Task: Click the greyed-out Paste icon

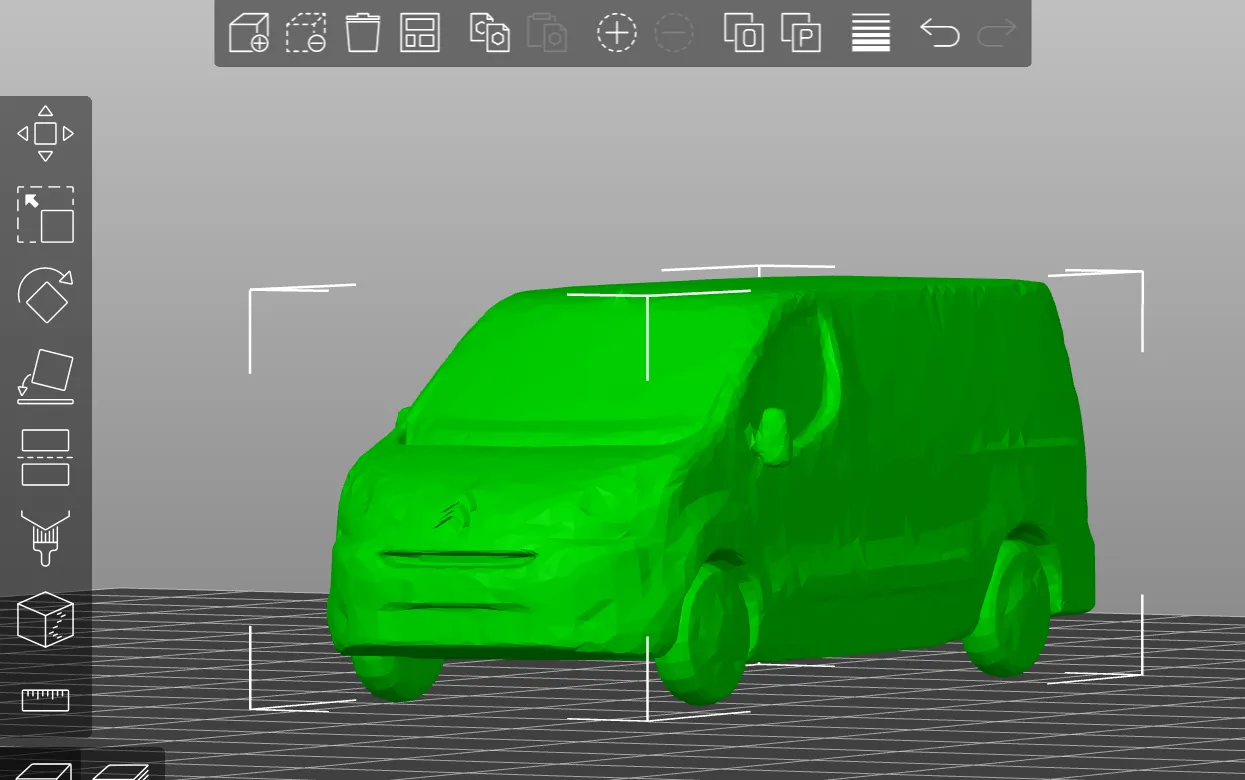Action: pyautogui.click(x=547, y=33)
